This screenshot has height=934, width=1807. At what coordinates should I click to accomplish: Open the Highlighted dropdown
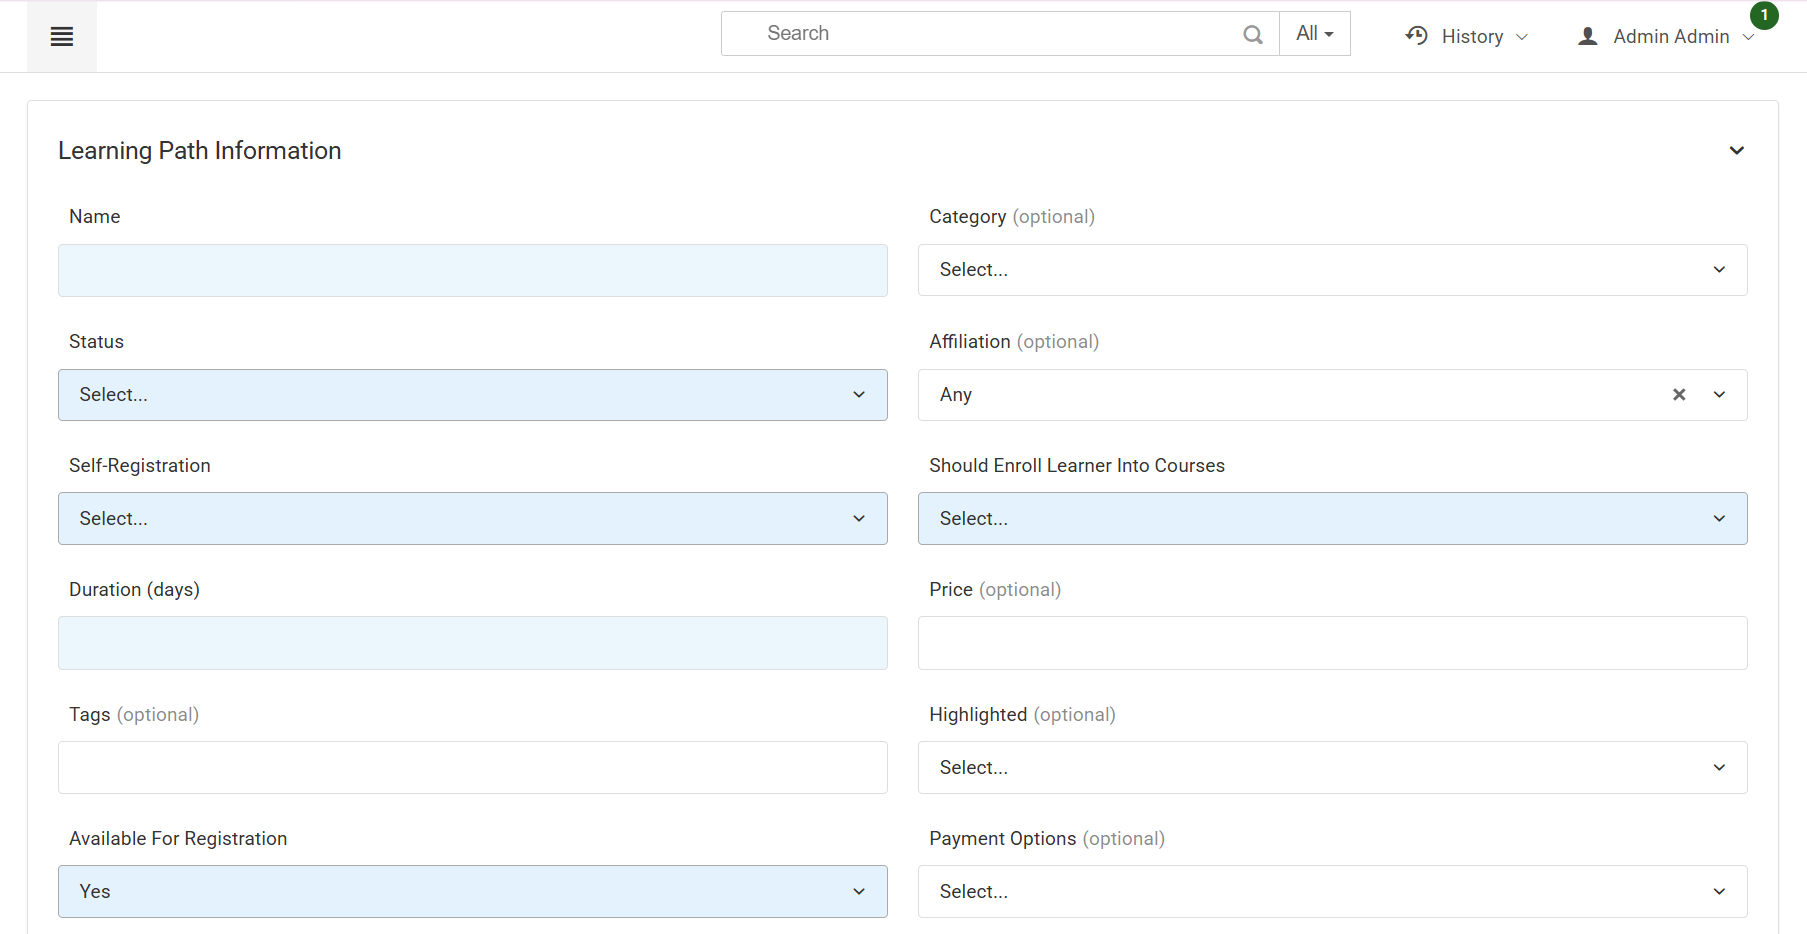click(x=1331, y=768)
